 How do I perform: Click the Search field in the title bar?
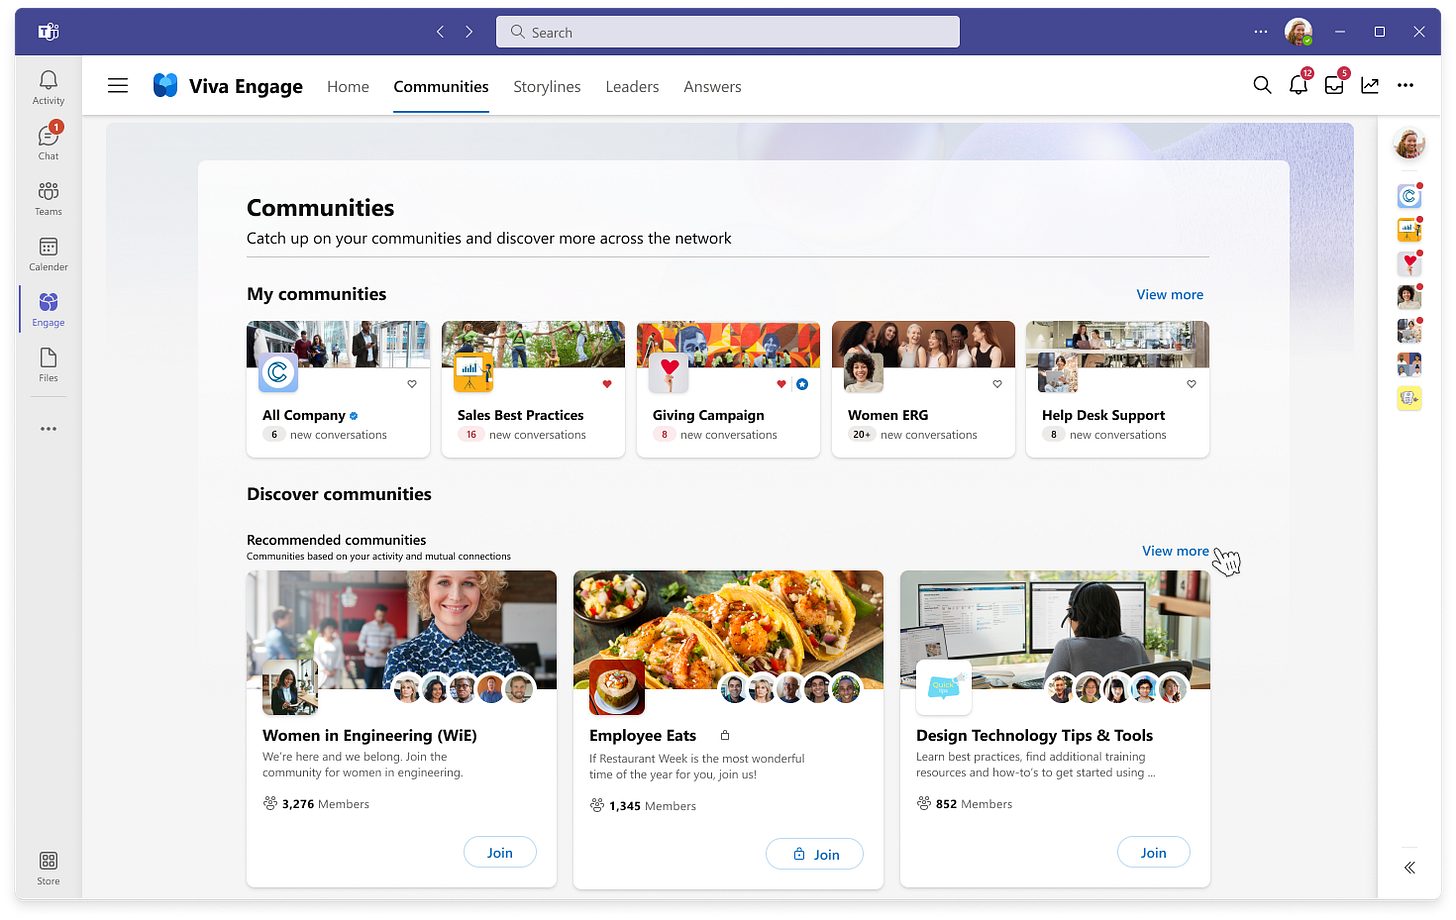727,31
